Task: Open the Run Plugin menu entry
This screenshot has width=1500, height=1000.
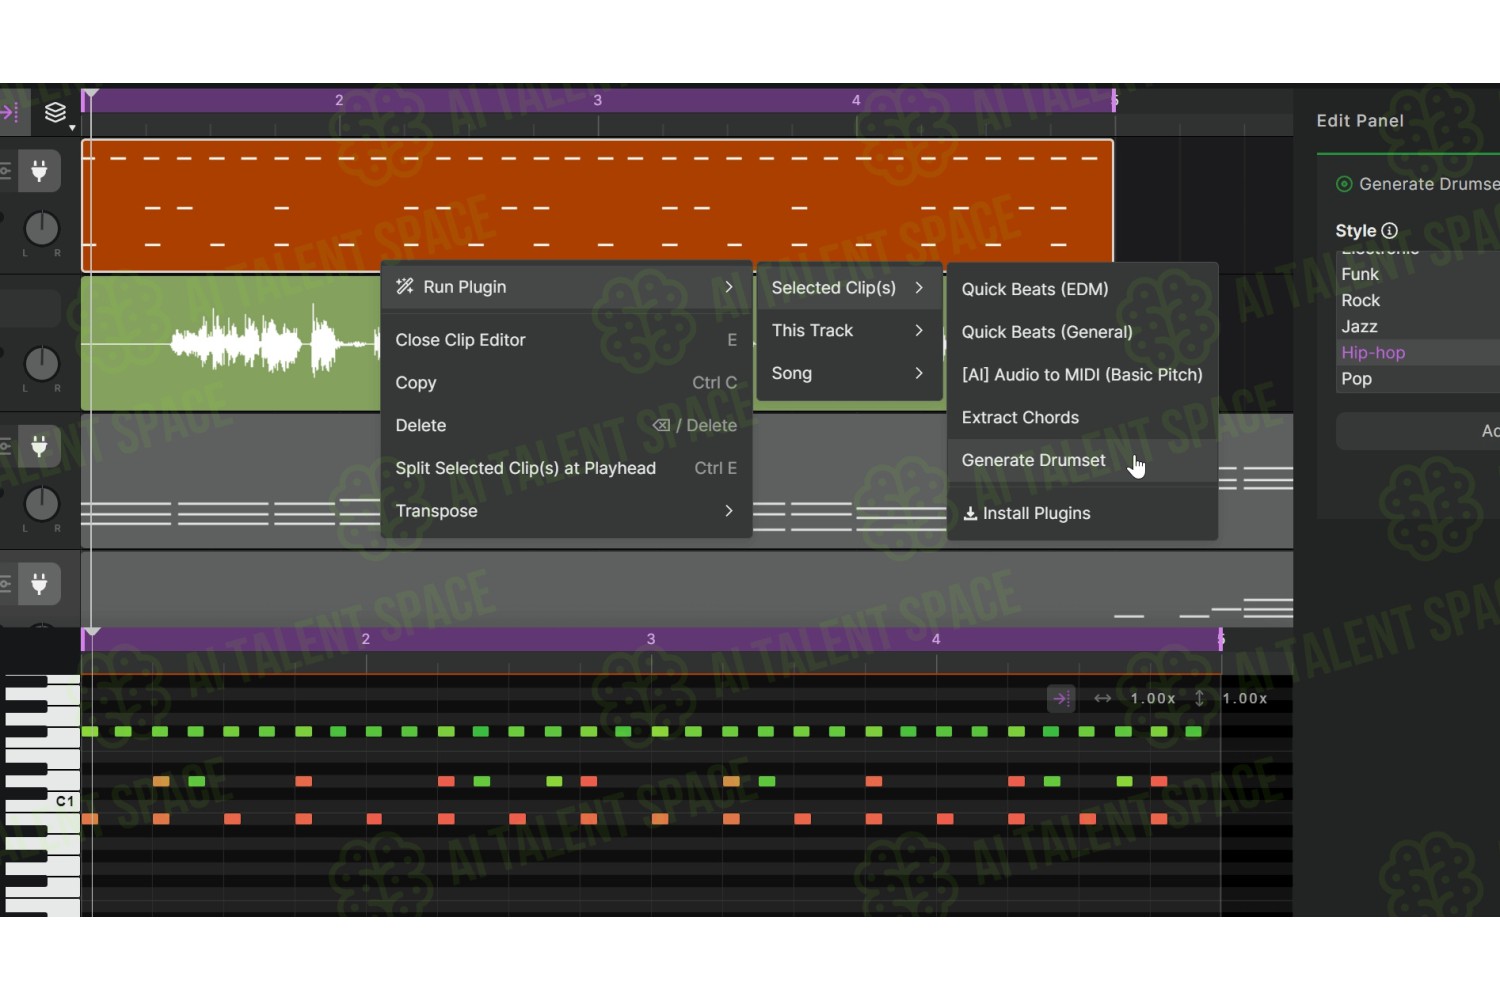Action: click(x=566, y=287)
